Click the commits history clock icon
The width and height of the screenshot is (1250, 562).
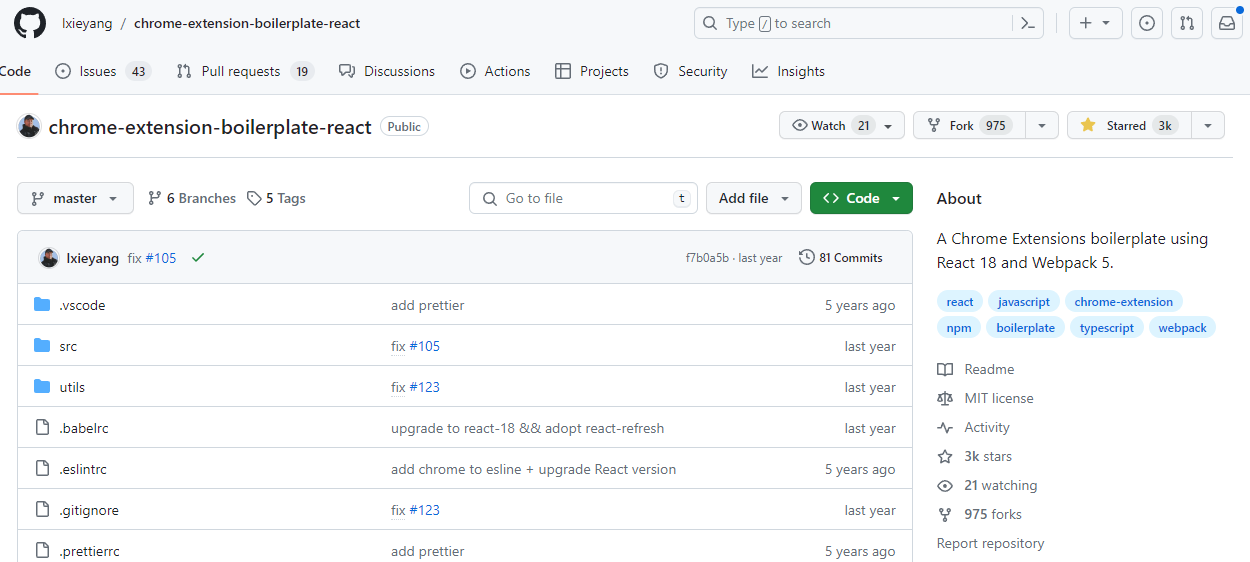coord(807,258)
